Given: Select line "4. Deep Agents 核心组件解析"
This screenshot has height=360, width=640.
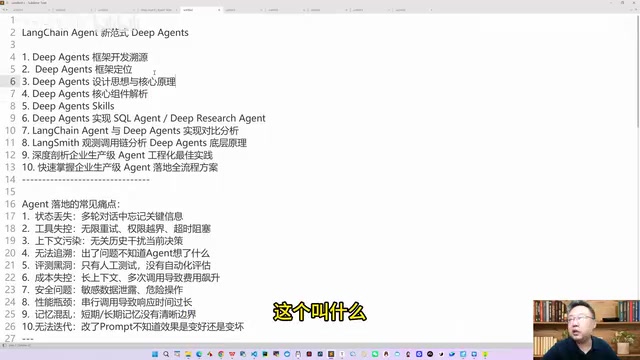Looking at the screenshot, I should [x=85, y=94].
